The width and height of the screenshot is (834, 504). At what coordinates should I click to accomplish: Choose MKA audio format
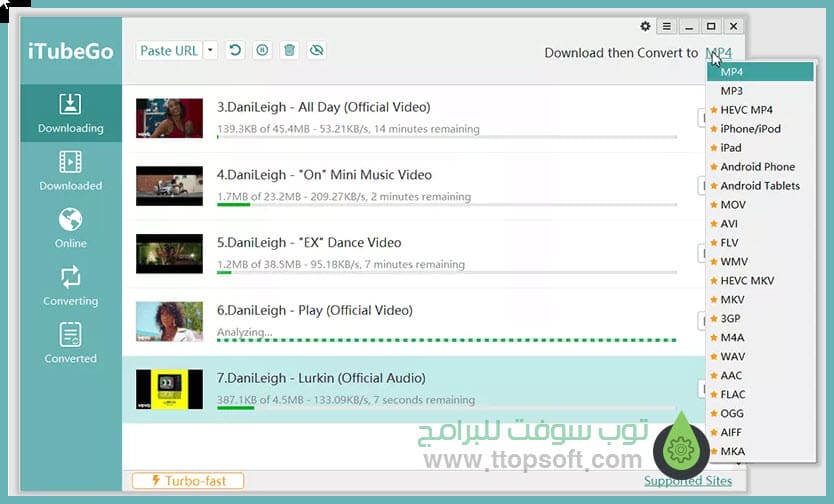point(761,451)
